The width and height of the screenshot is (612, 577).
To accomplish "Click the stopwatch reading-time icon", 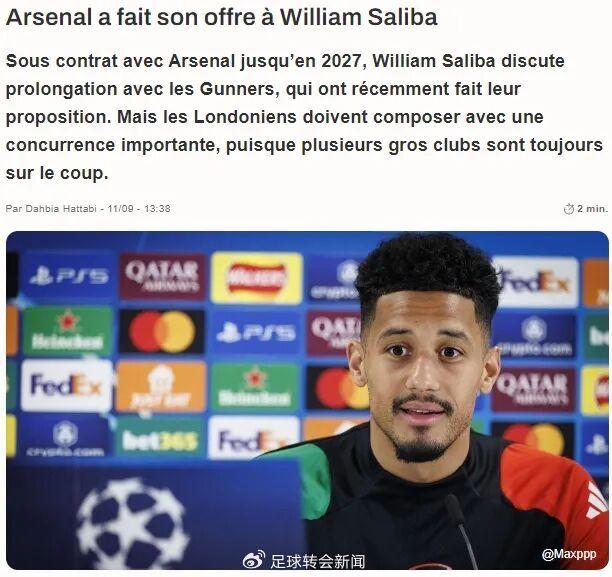I will click(569, 209).
